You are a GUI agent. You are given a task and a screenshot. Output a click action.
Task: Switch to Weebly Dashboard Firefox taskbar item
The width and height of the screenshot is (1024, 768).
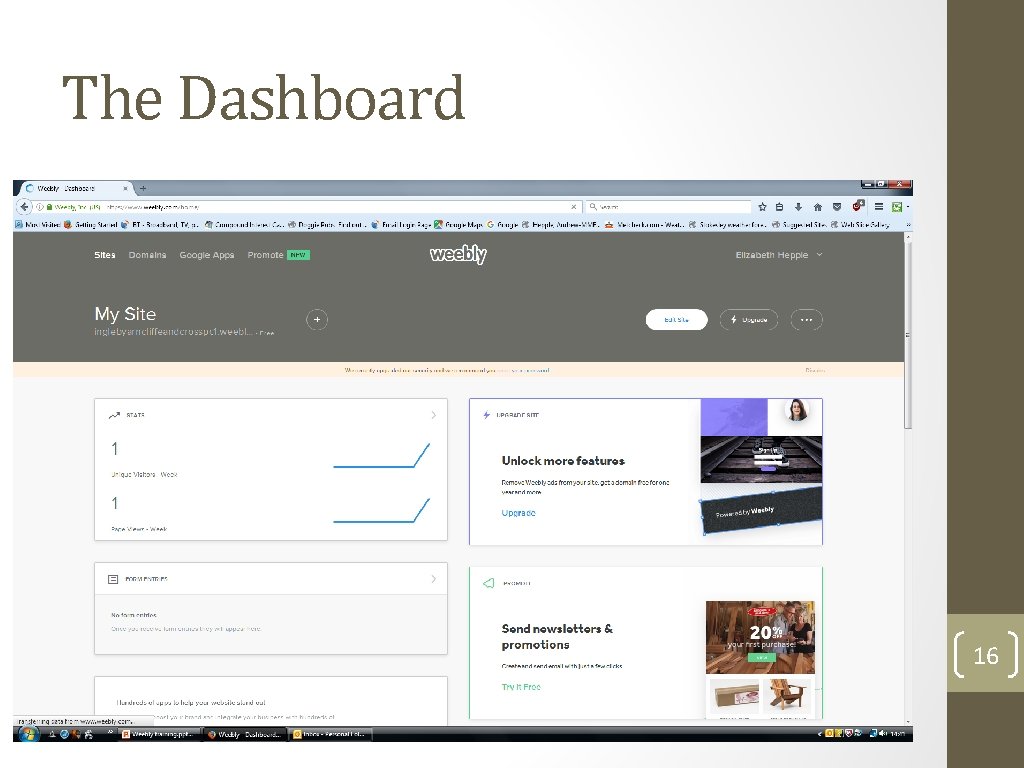click(243, 734)
